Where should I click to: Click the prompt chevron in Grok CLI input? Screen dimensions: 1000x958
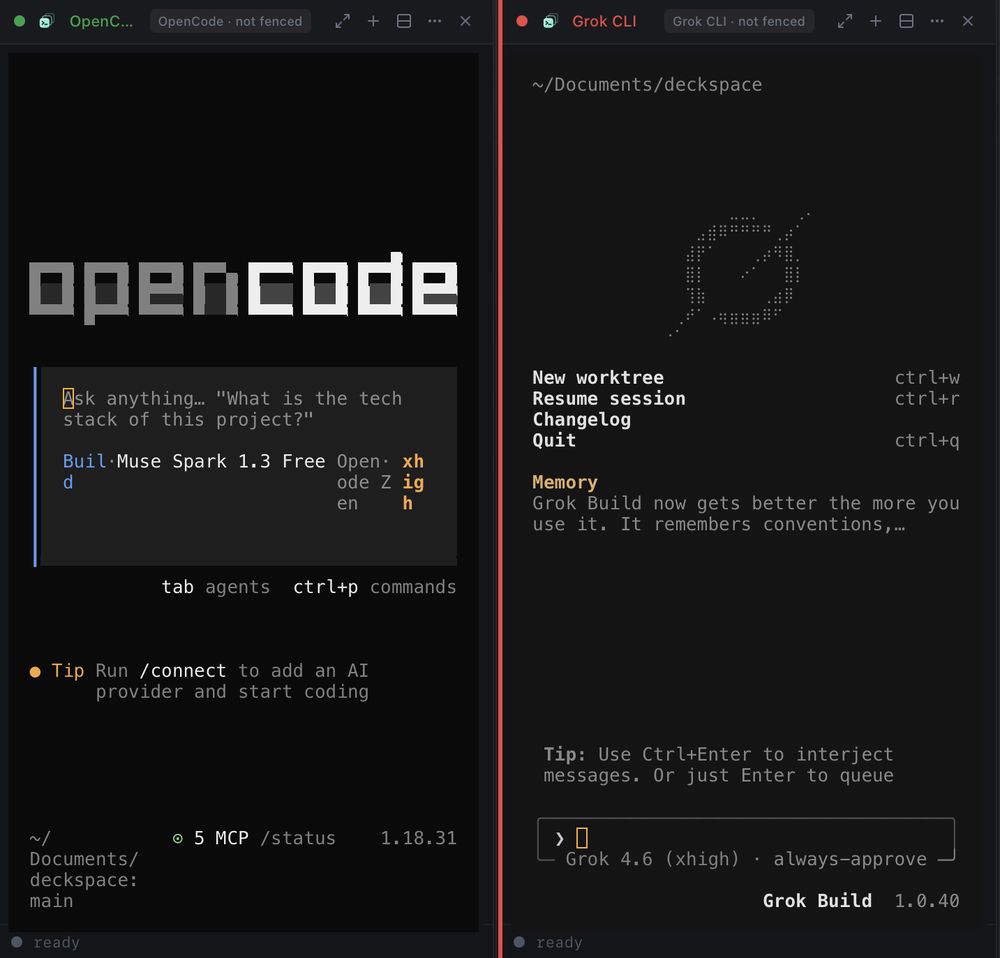click(x=559, y=838)
